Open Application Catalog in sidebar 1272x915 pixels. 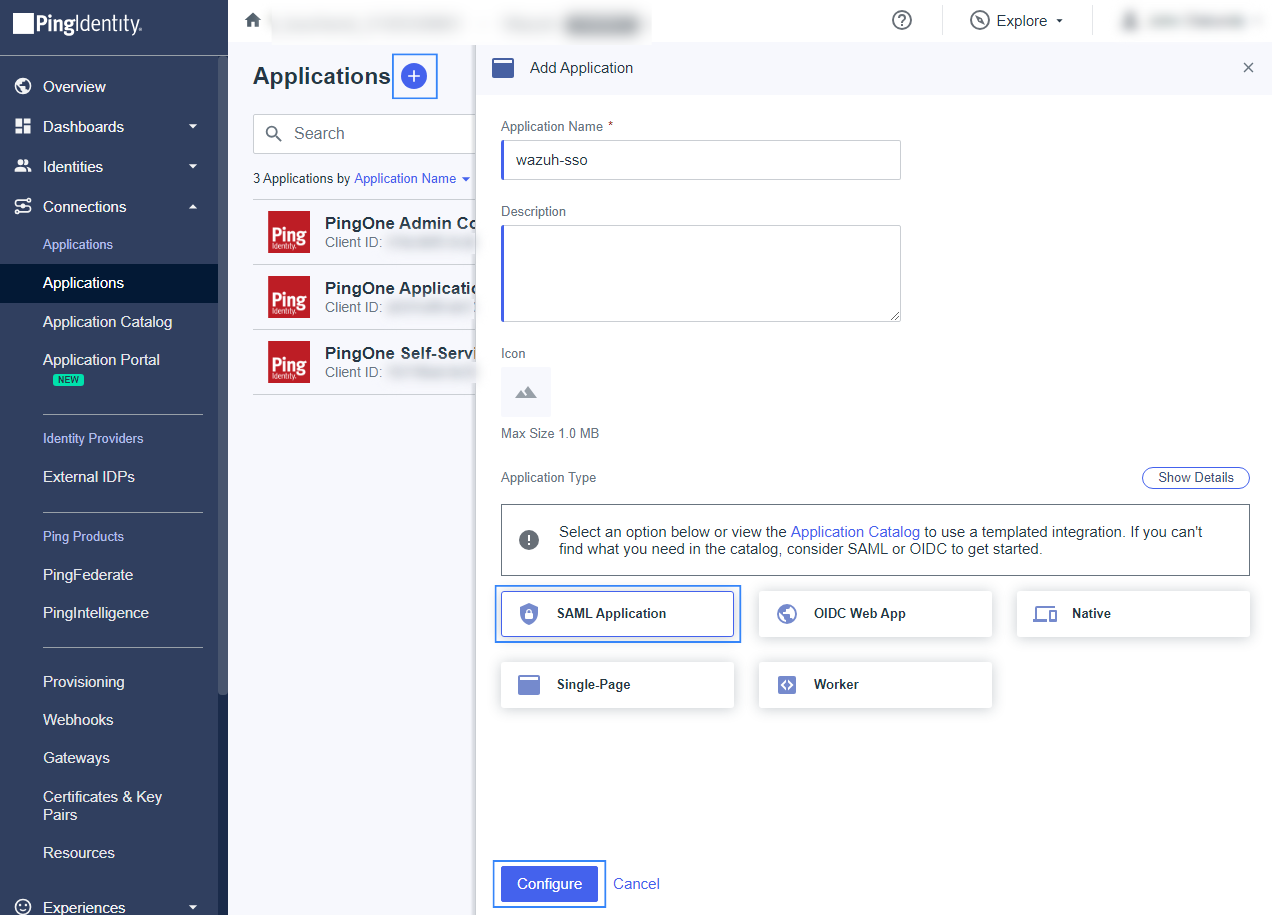(107, 322)
